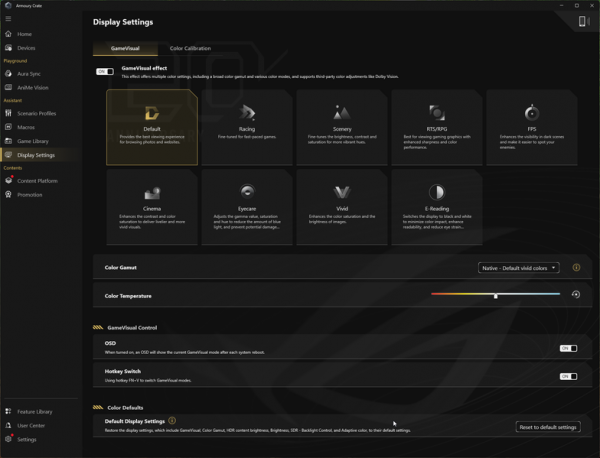Open Aura Sync lighting icon
The height and width of the screenshot is (458, 600).
tap(8, 73)
